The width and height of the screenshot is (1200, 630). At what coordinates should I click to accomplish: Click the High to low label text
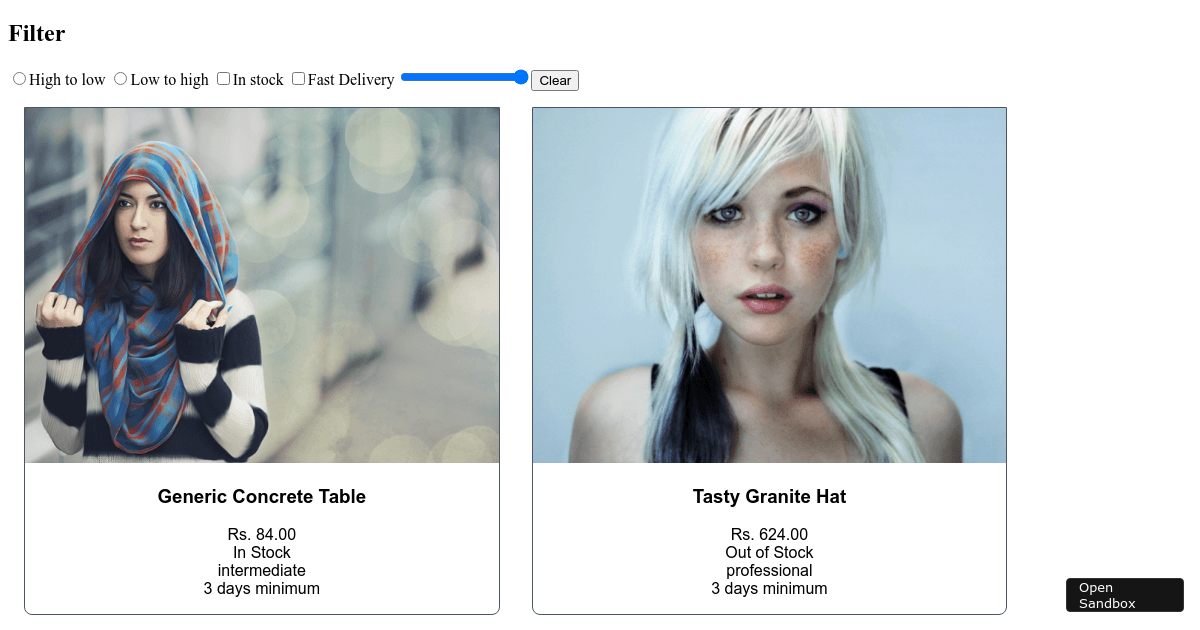67,80
